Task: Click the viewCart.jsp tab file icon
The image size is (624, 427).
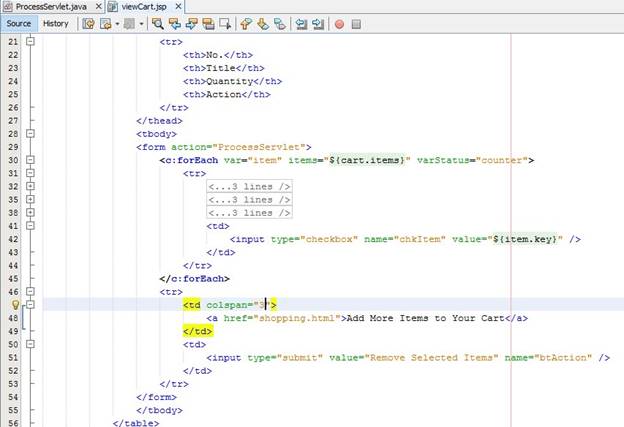Action: point(113,6)
